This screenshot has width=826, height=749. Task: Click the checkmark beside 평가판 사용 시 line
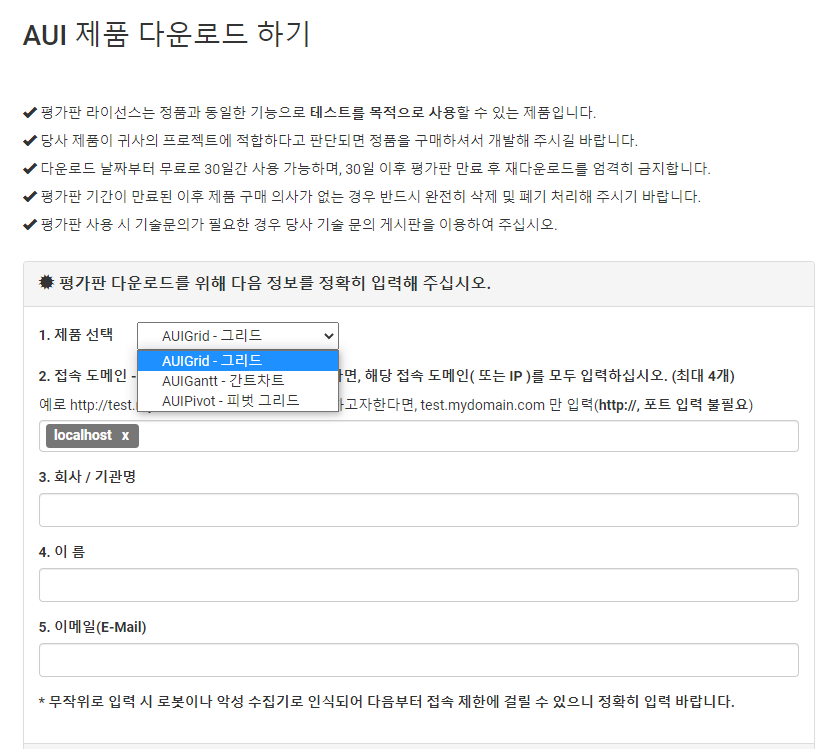click(x=30, y=224)
